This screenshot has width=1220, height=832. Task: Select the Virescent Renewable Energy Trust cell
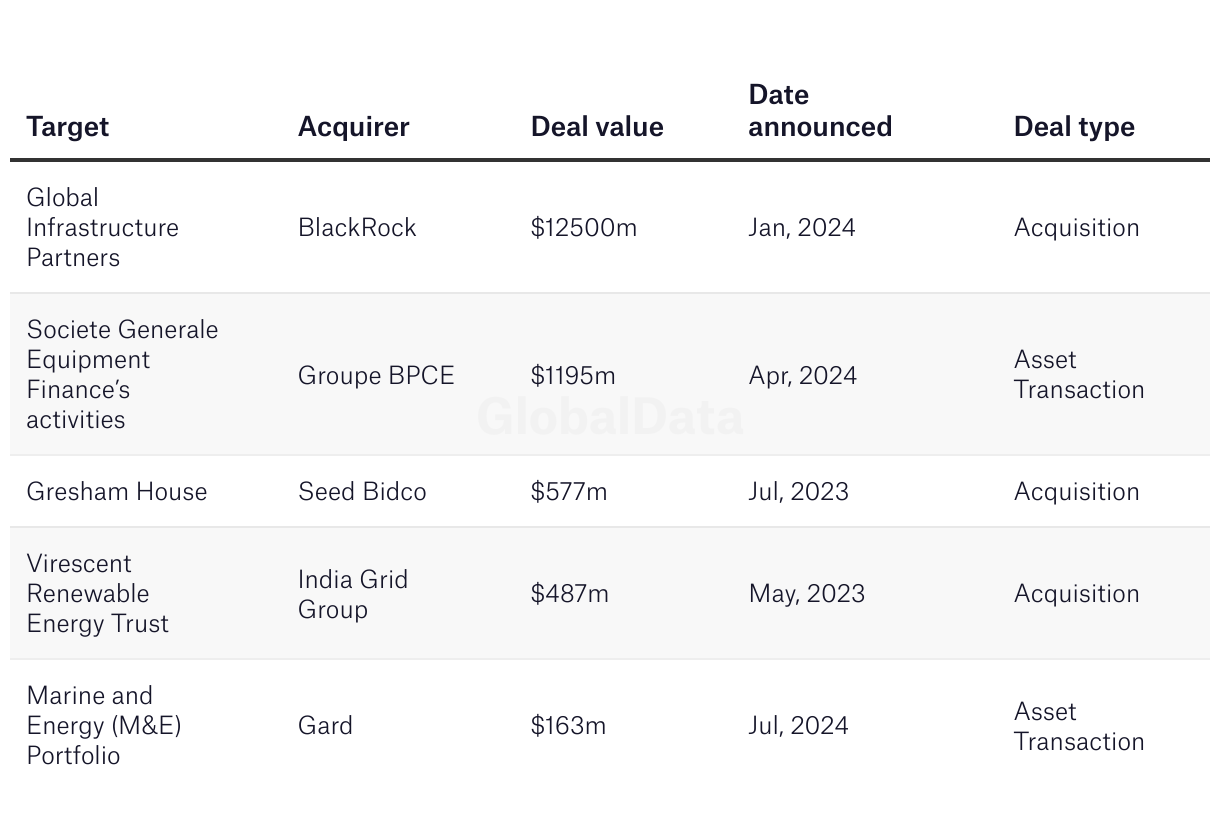97,593
